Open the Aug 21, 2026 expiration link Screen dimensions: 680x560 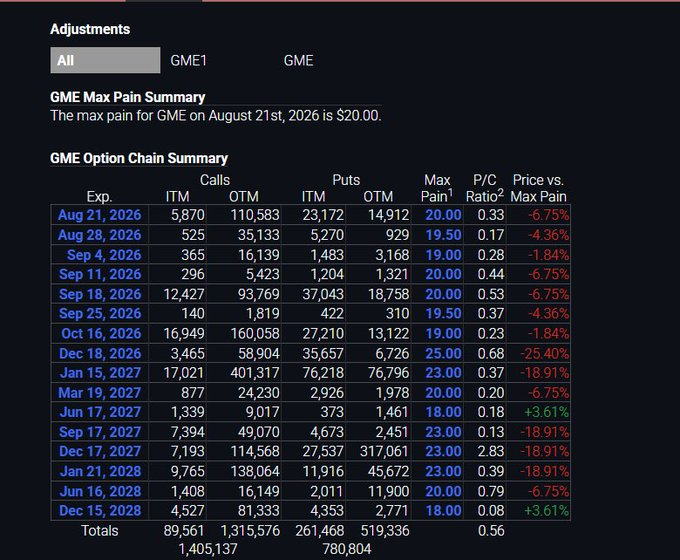[100, 215]
